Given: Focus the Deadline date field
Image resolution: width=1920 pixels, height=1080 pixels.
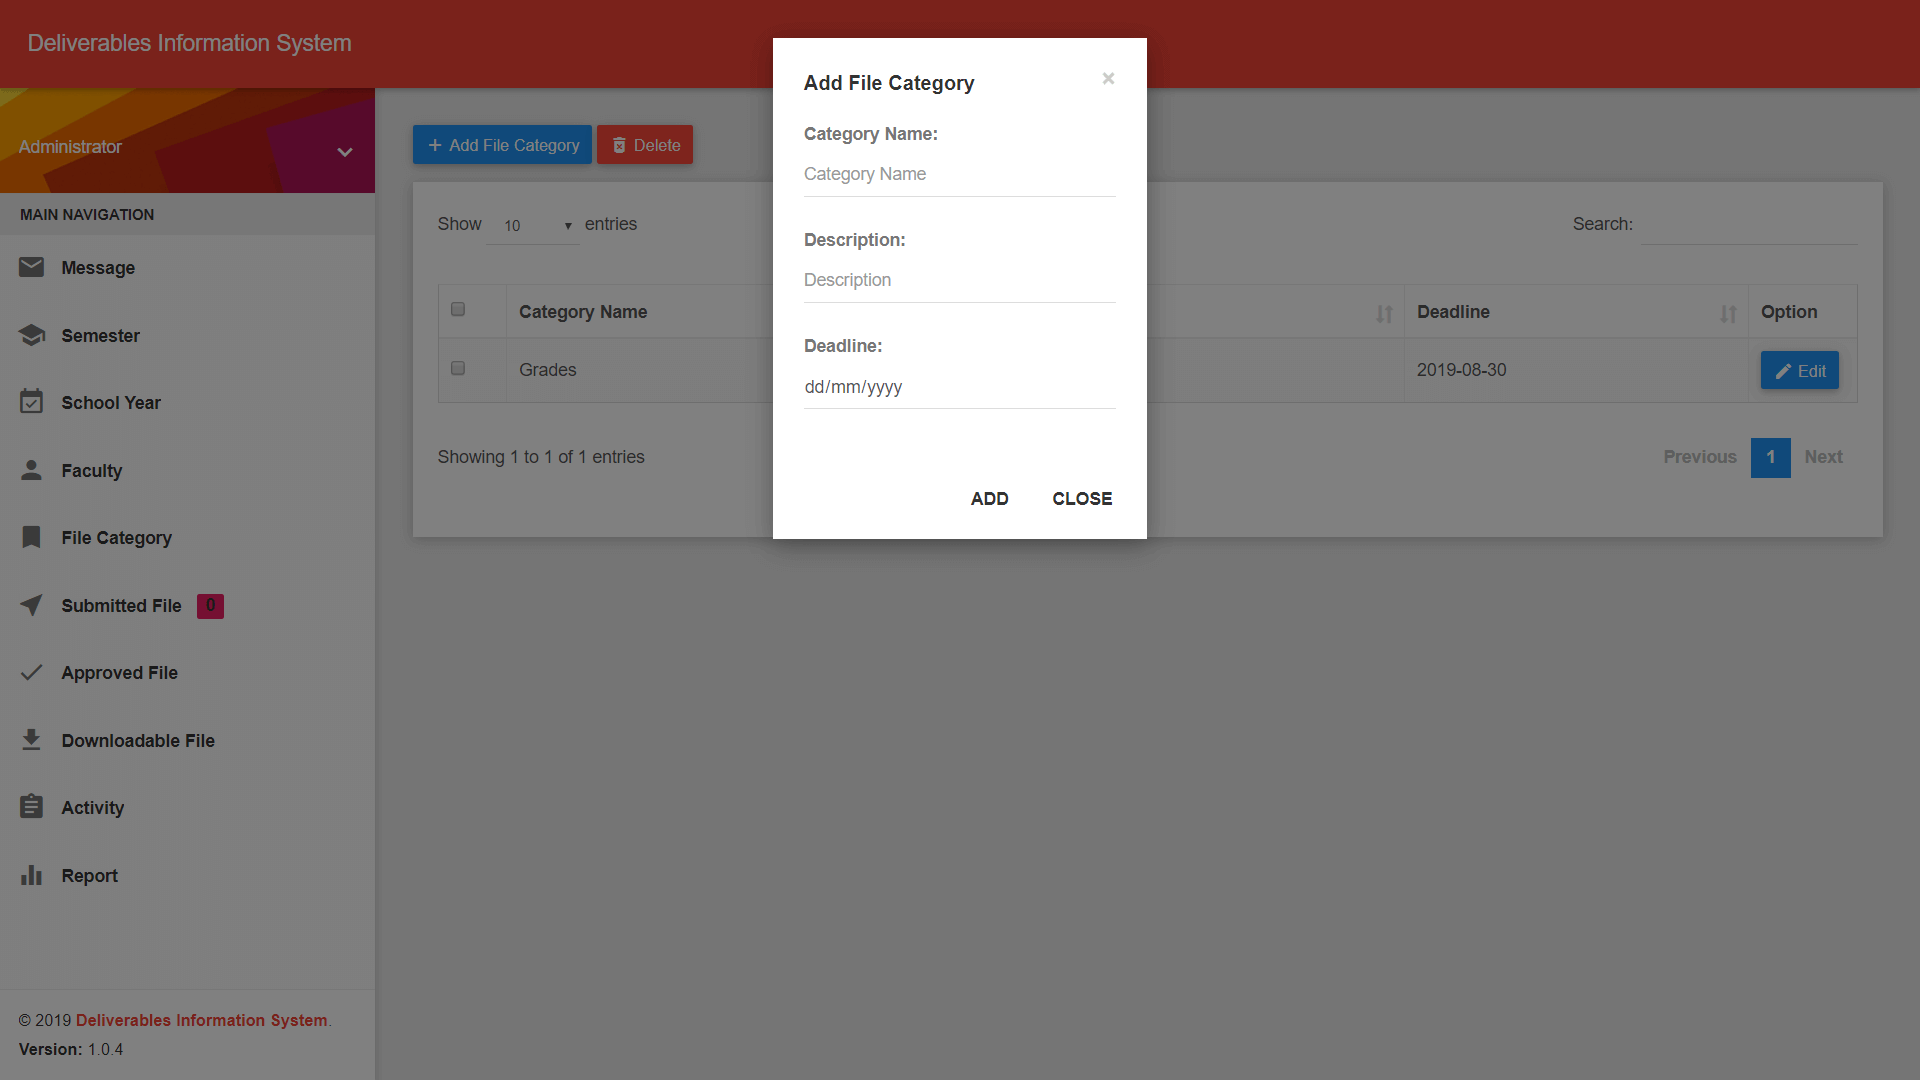Looking at the screenshot, I should (959, 387).
